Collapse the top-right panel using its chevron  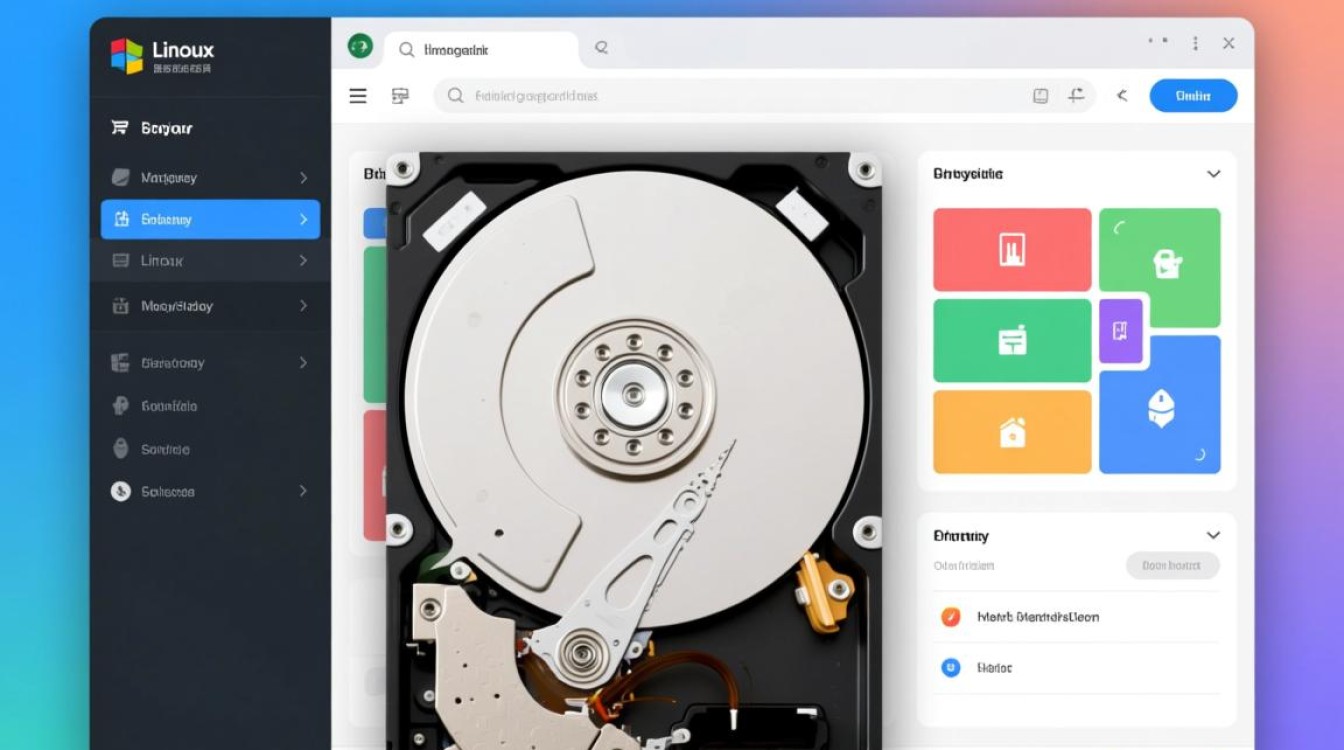[1213, 173]
